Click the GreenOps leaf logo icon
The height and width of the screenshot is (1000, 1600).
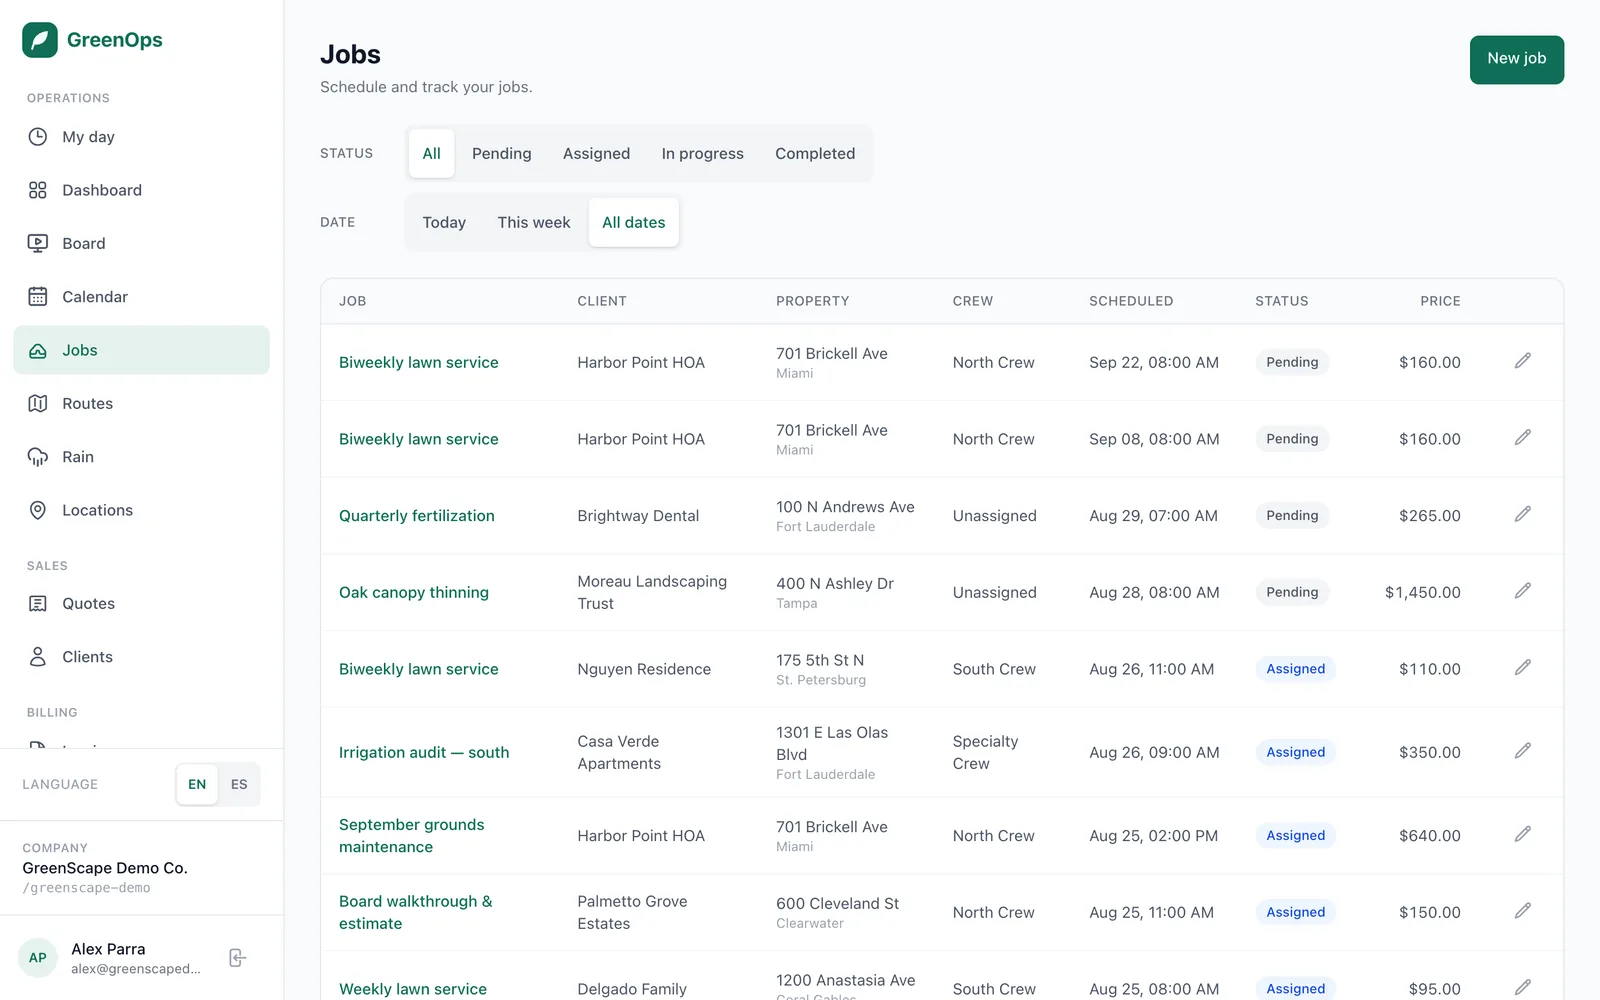point(40,40)
